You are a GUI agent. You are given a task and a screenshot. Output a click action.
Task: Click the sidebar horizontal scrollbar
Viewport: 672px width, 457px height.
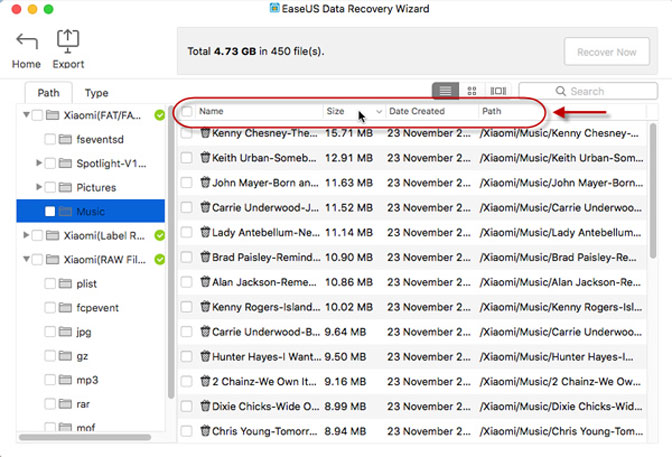pyautogui.click(x=85, y=437)
